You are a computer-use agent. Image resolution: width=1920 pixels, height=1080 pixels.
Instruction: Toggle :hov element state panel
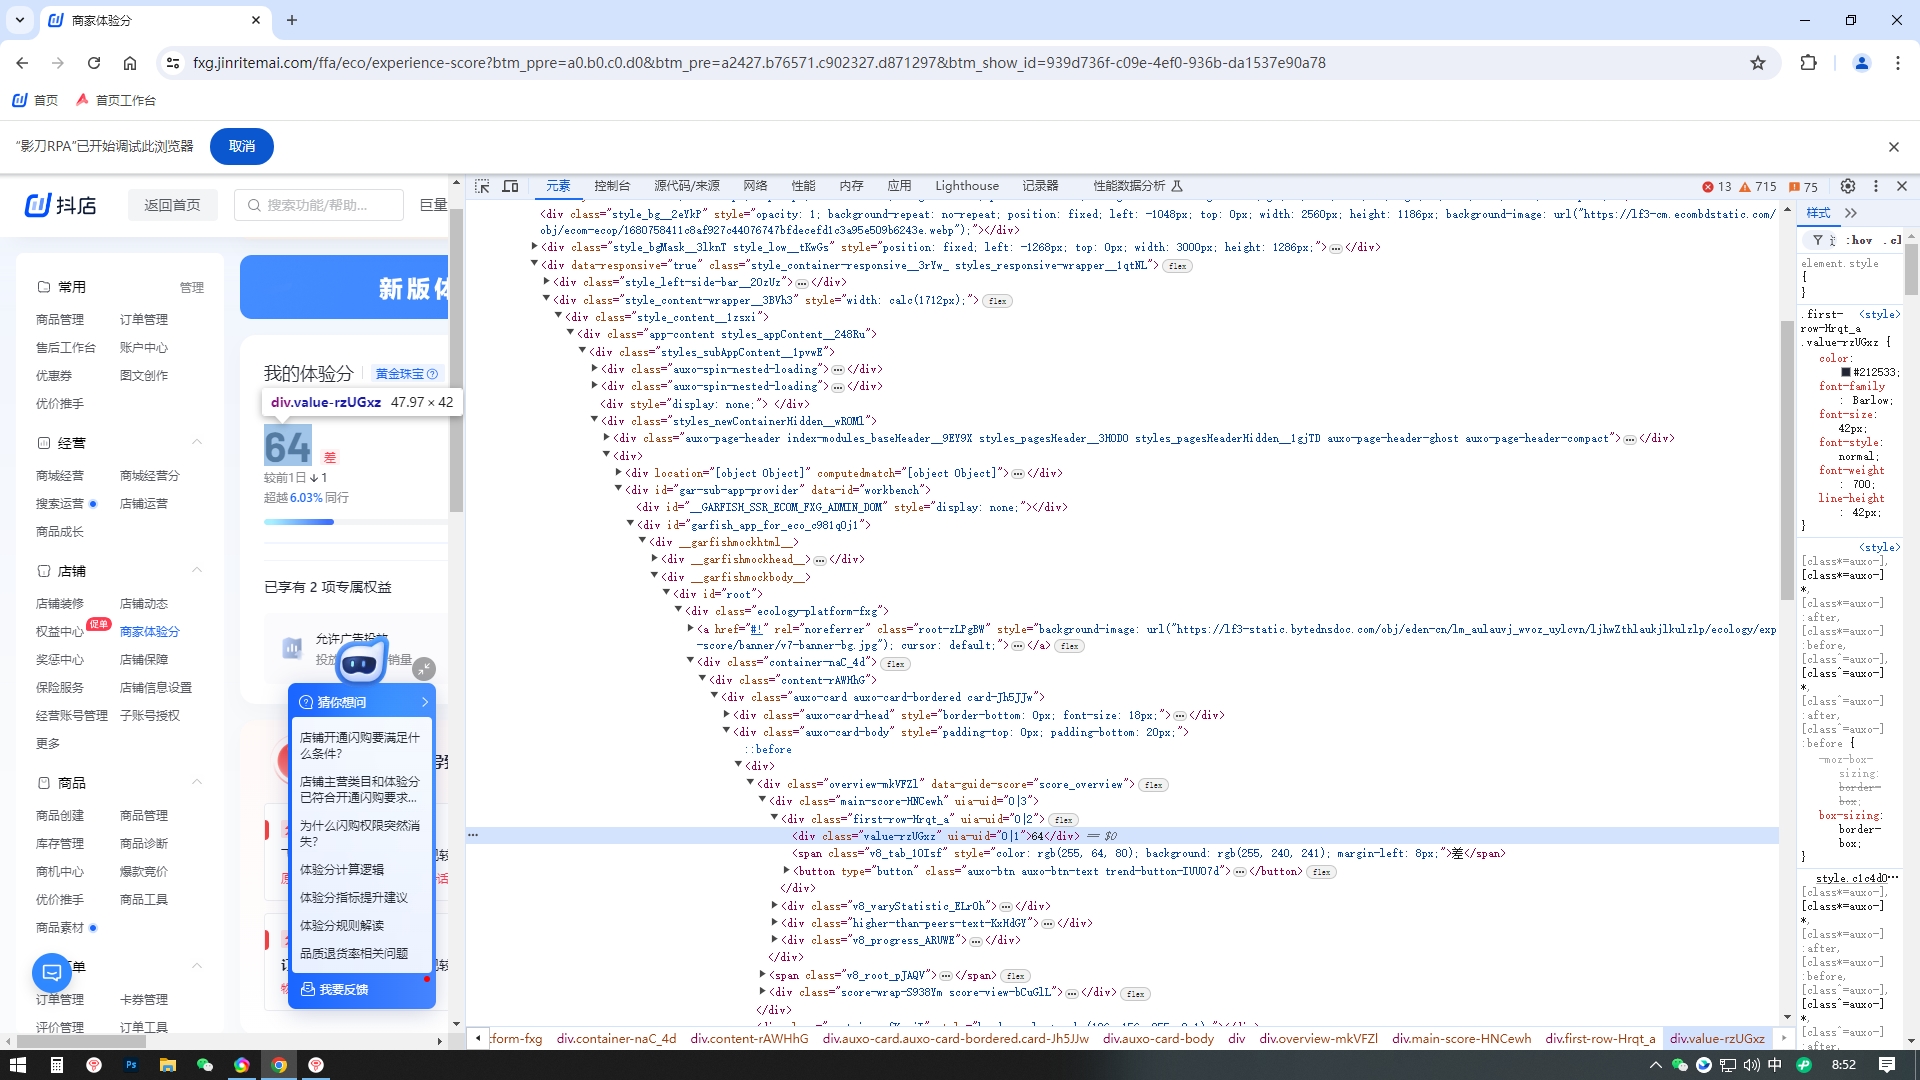tap(1860, 240)
